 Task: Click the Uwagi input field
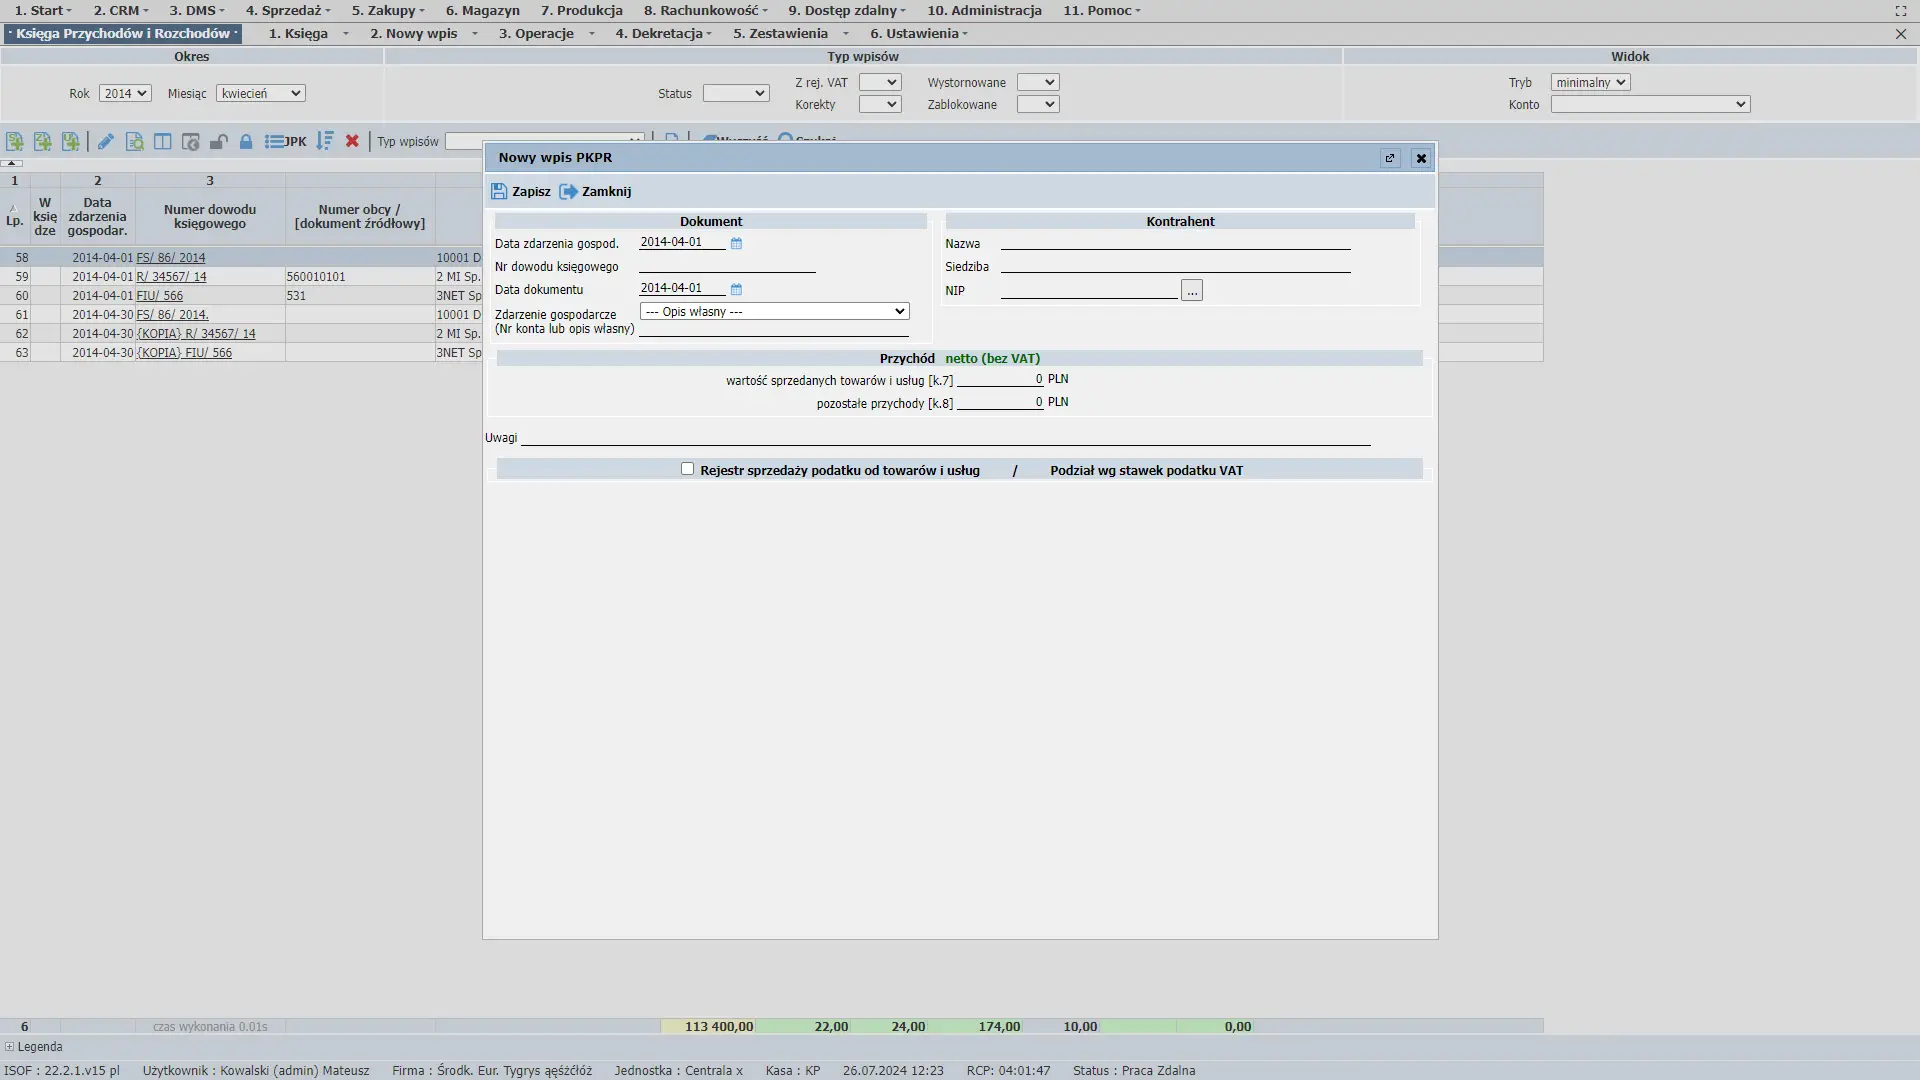pos(945,437)
